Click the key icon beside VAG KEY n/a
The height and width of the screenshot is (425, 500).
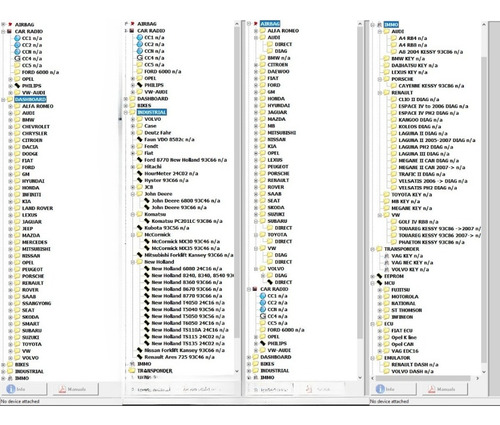pos(387,256)
